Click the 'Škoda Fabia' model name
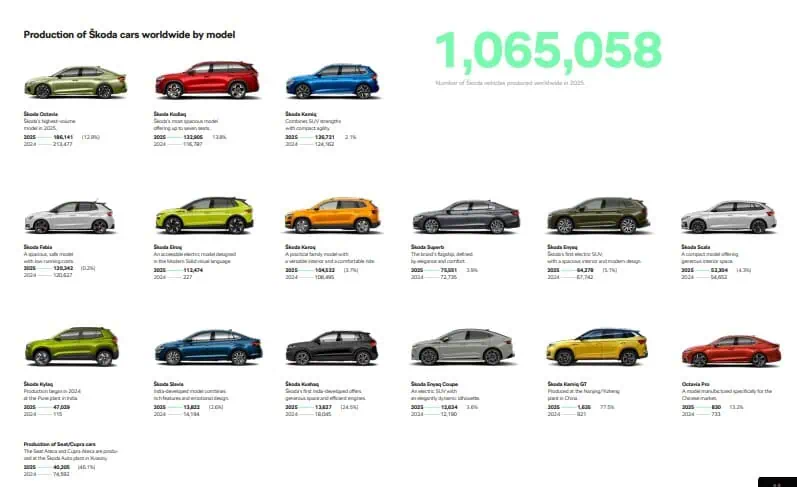Image resolution: width=797 pixels, height=487 pixels. coord(38,247)
